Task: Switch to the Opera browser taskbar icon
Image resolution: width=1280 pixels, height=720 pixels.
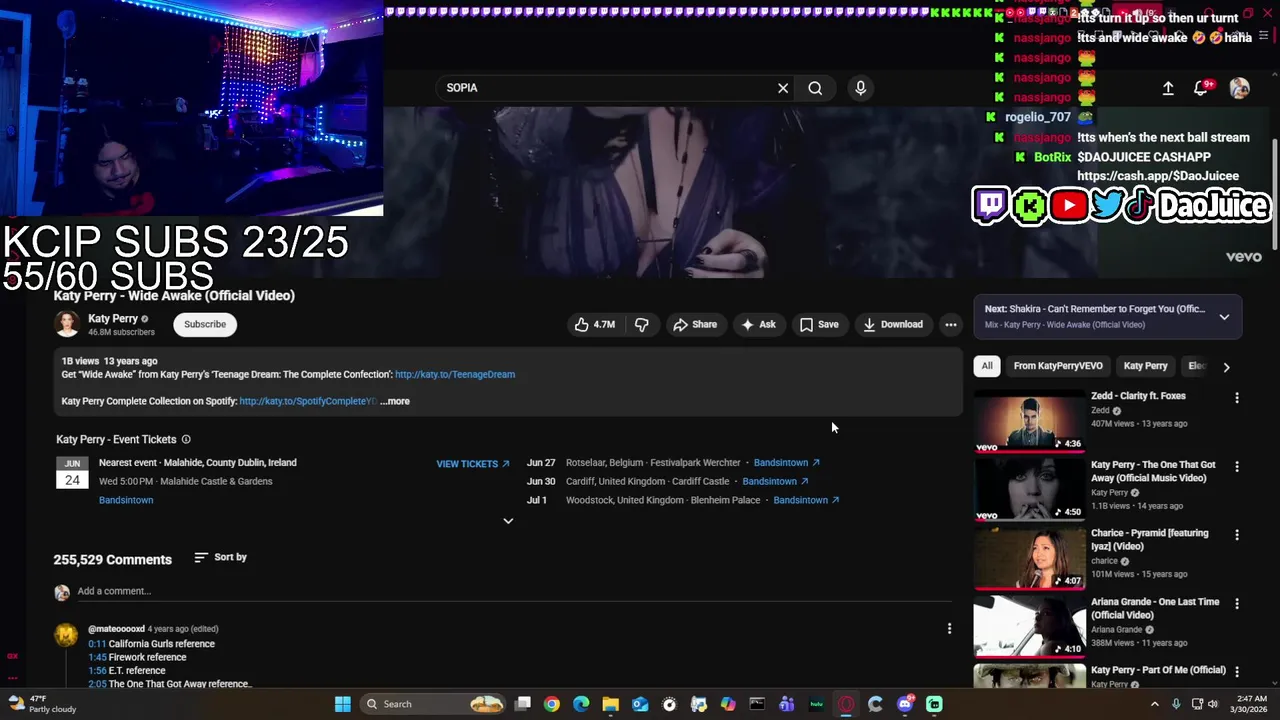Action: click(x=846, y=704)
